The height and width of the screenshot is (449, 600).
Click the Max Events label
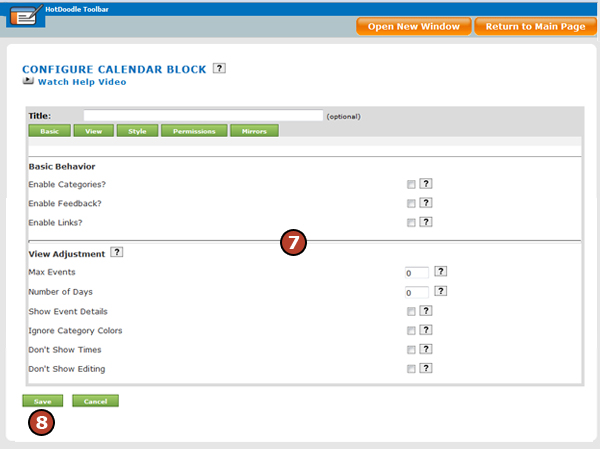52,272
